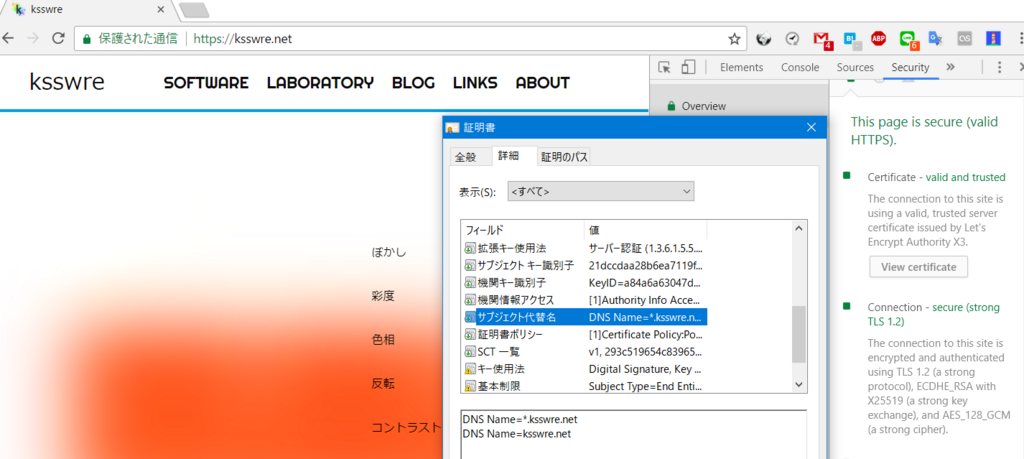Viewport: 1024px width, 459px height.
Task: Click the DNS Name=*.ksswre.net detail line
Action: [520, 419]
